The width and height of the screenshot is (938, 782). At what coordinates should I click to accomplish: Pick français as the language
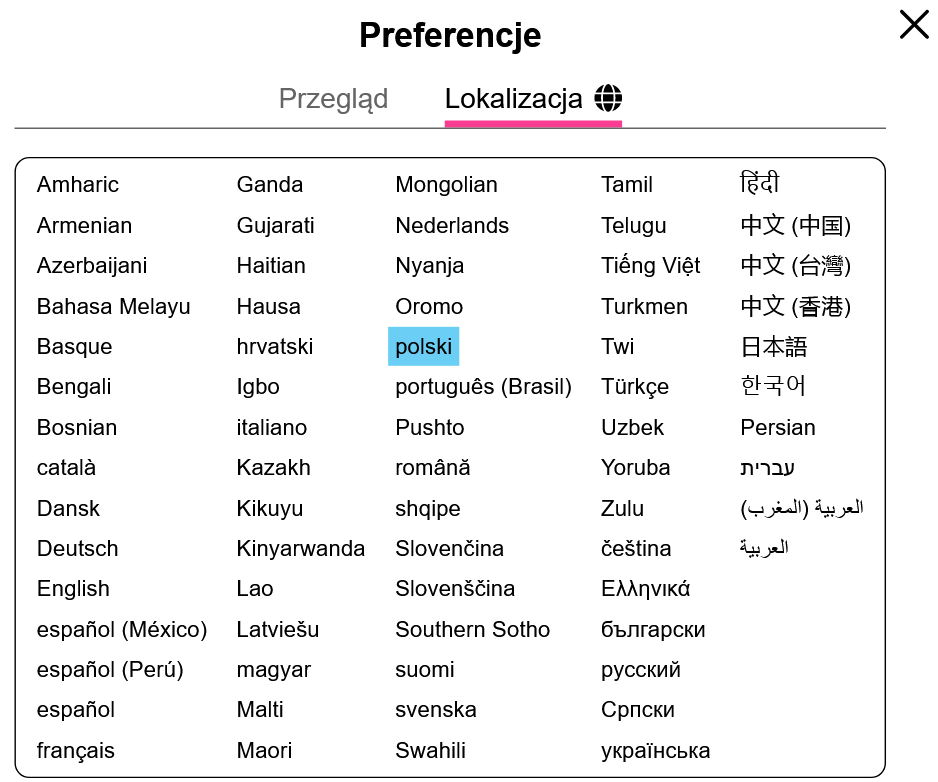(75, 750)
